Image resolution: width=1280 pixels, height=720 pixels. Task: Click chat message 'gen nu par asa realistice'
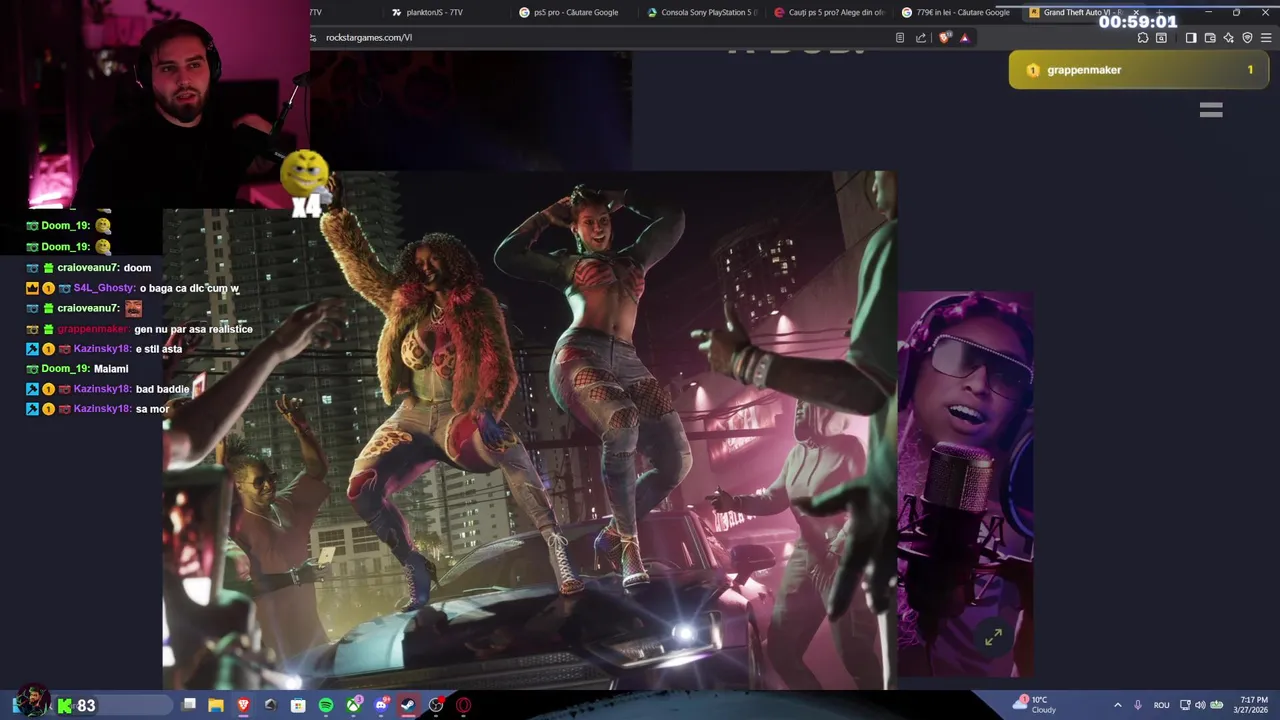click(x=193, y=329)
